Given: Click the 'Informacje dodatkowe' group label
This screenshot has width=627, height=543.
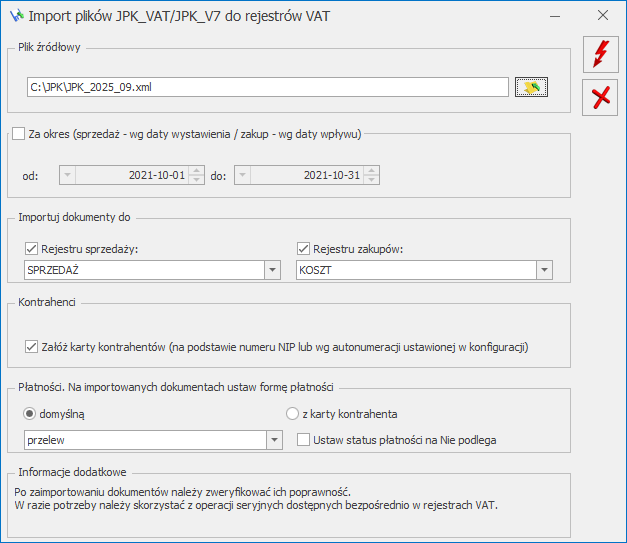Looking at the screenshot, I should click(72, 472).
